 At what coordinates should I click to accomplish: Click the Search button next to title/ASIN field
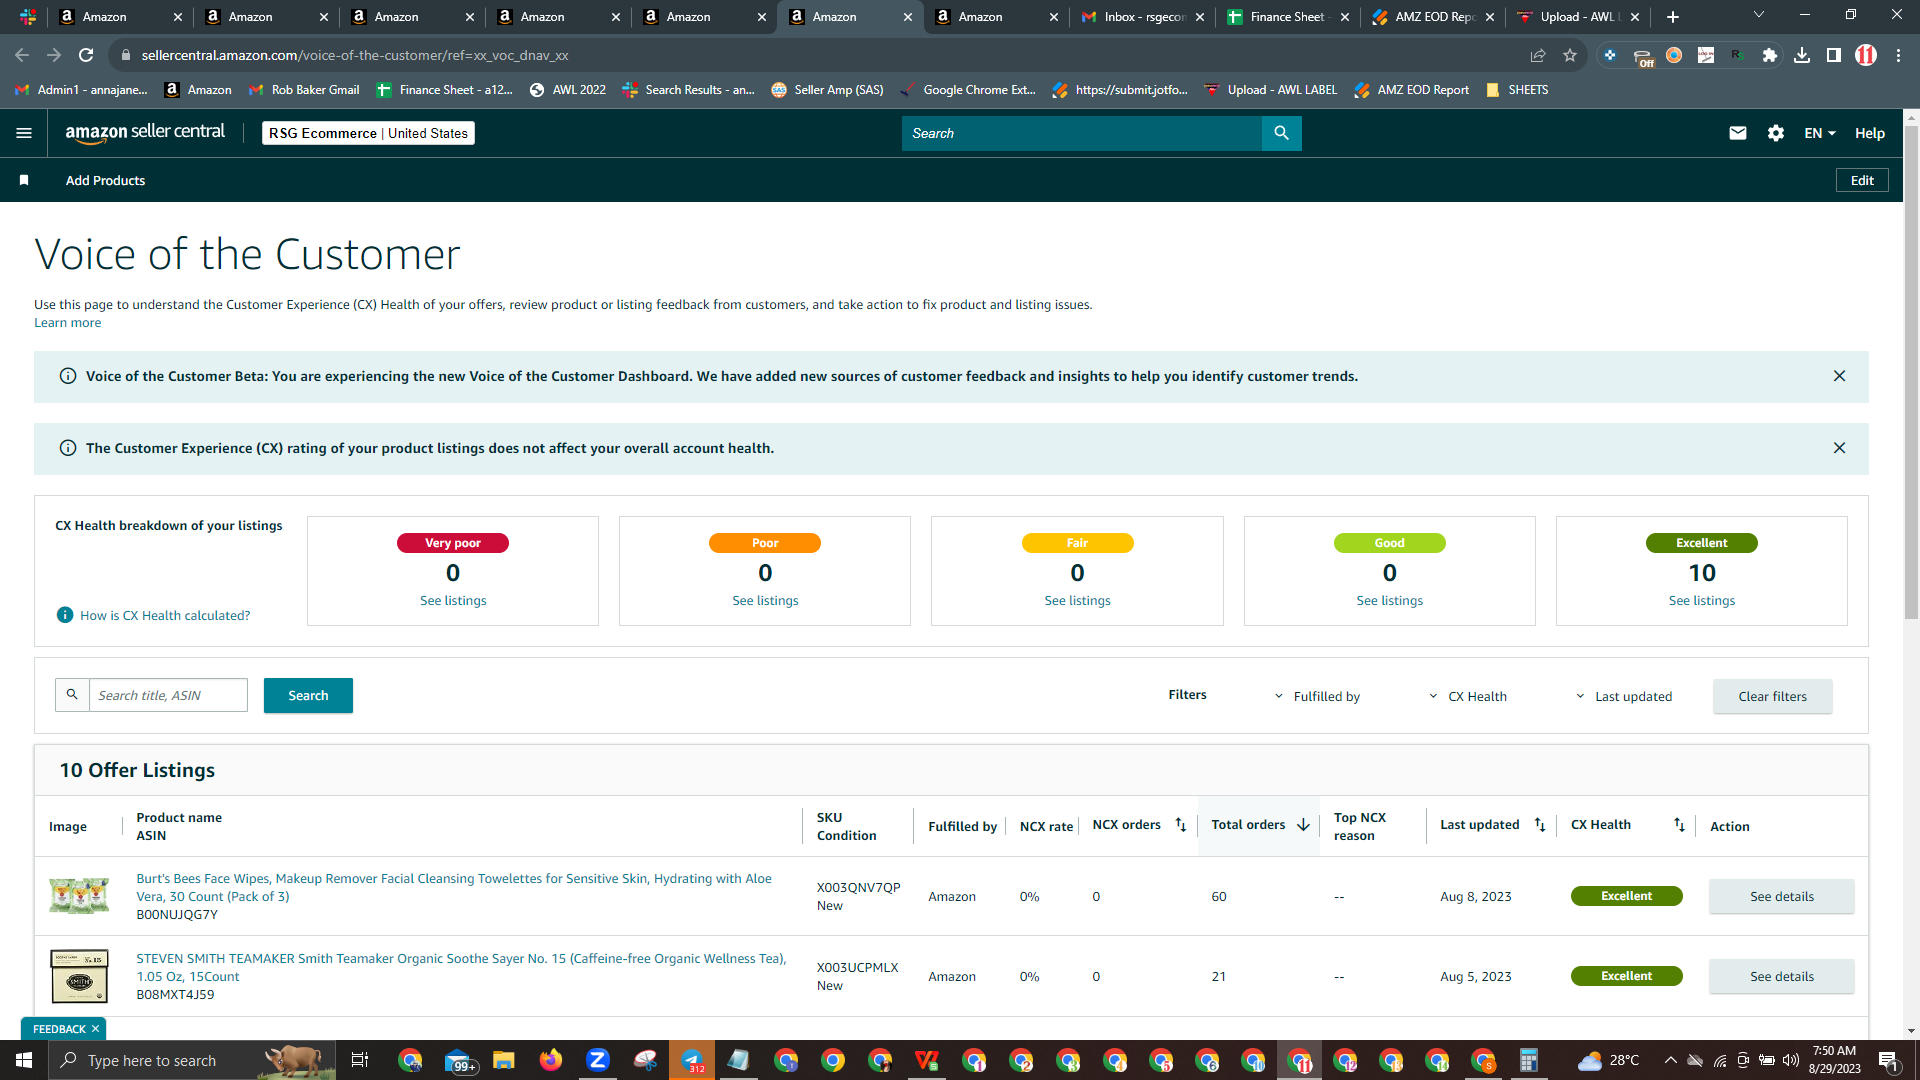coord(308,696)
